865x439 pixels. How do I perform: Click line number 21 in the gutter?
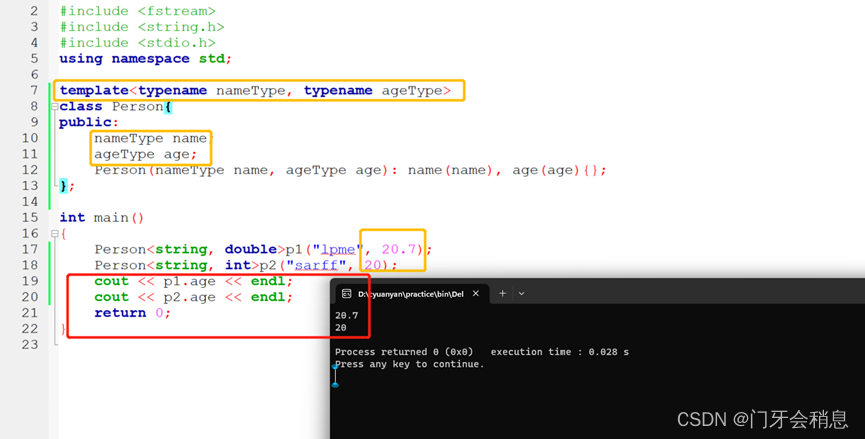(x=30, y=313)
